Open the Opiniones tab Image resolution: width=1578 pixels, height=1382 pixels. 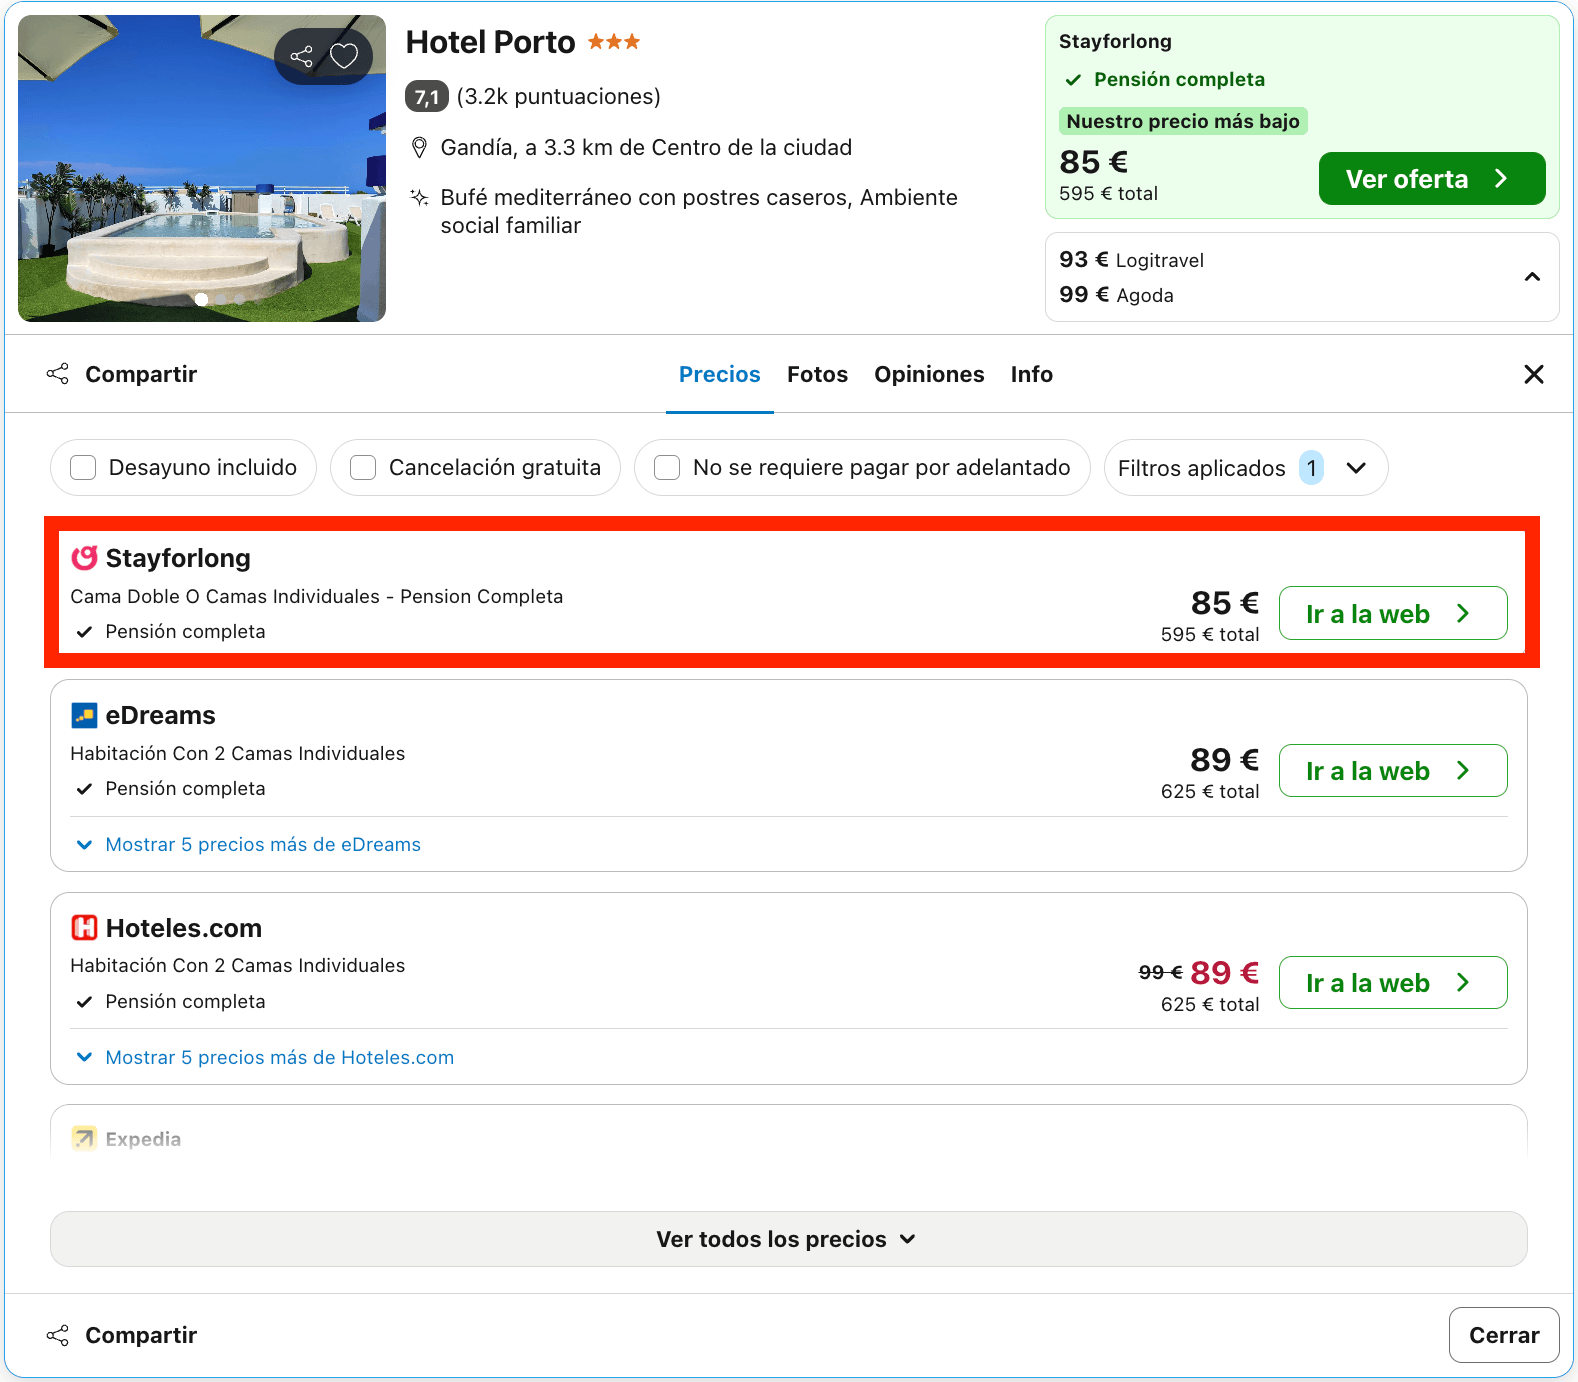click(929, 374)
